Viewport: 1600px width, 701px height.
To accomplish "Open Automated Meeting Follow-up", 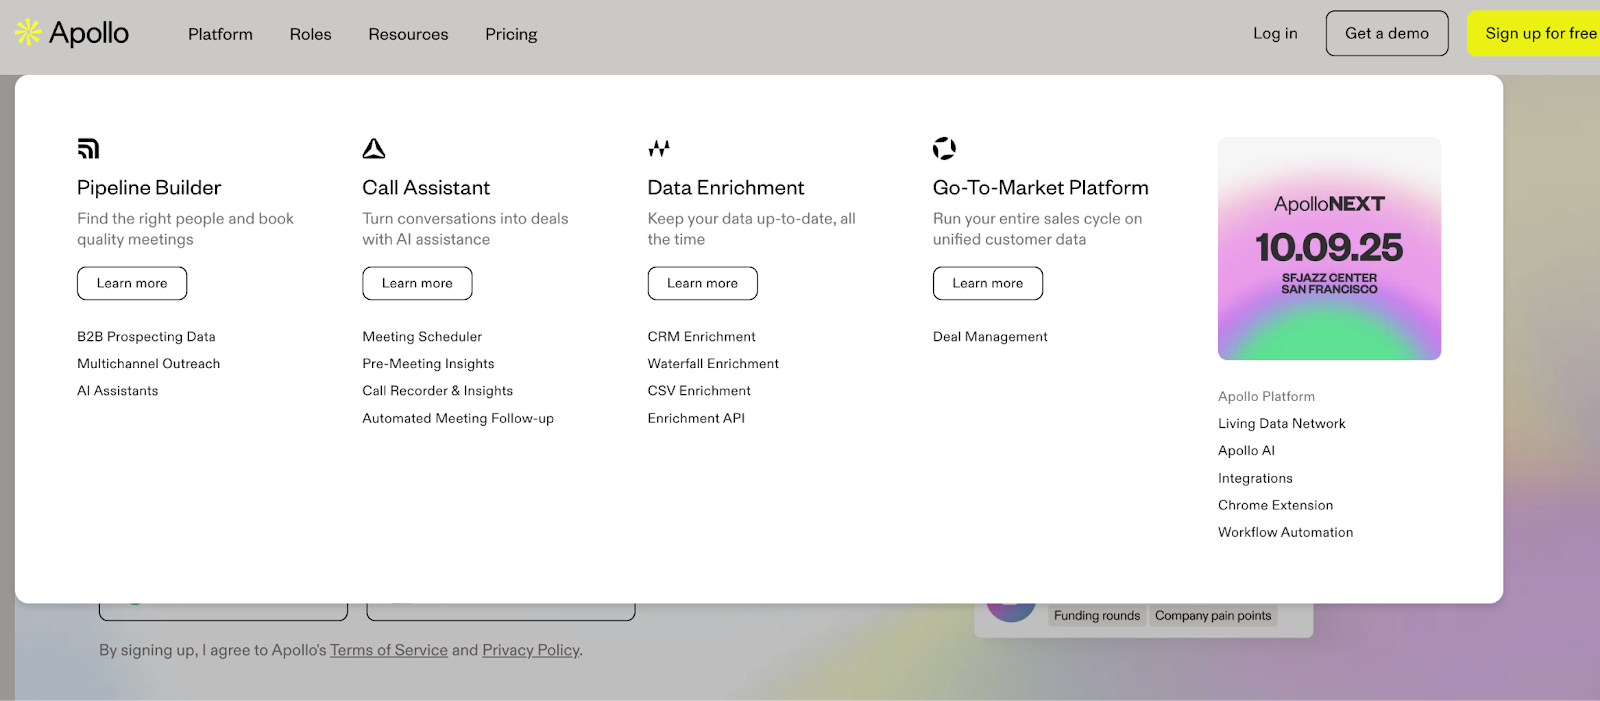I will 458,418.
